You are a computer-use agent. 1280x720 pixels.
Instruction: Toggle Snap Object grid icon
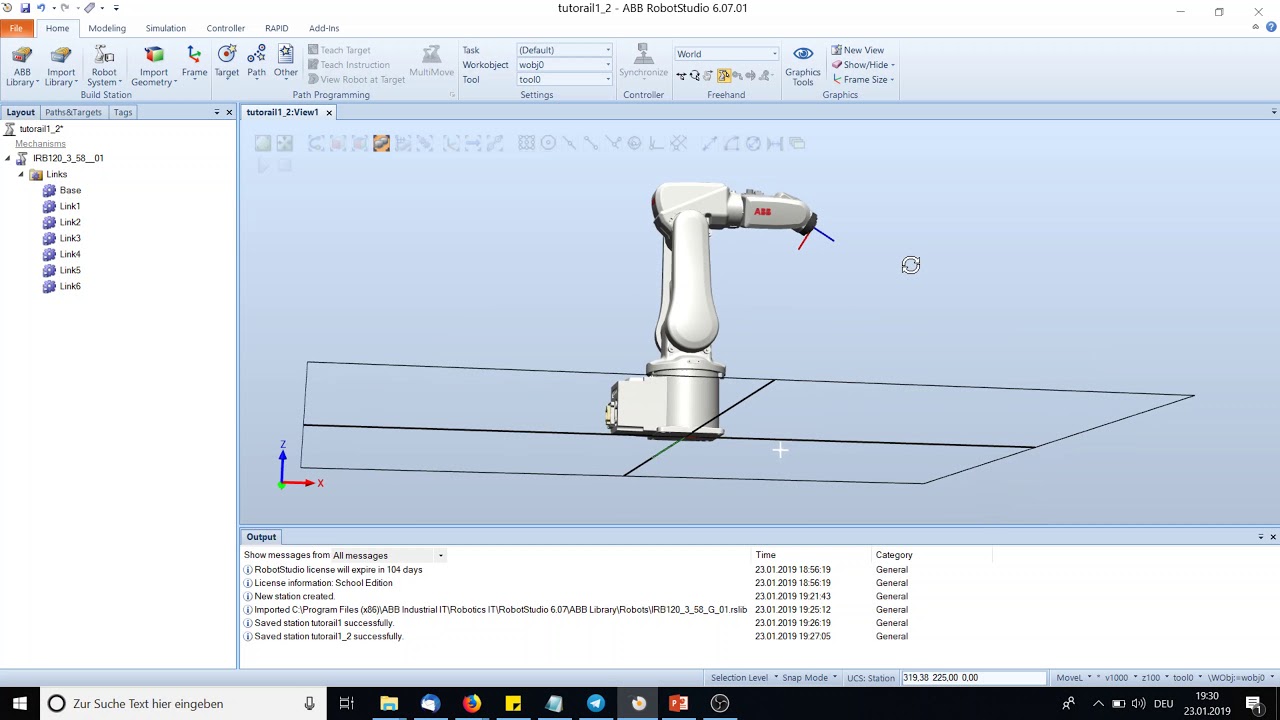coord(526,143)
